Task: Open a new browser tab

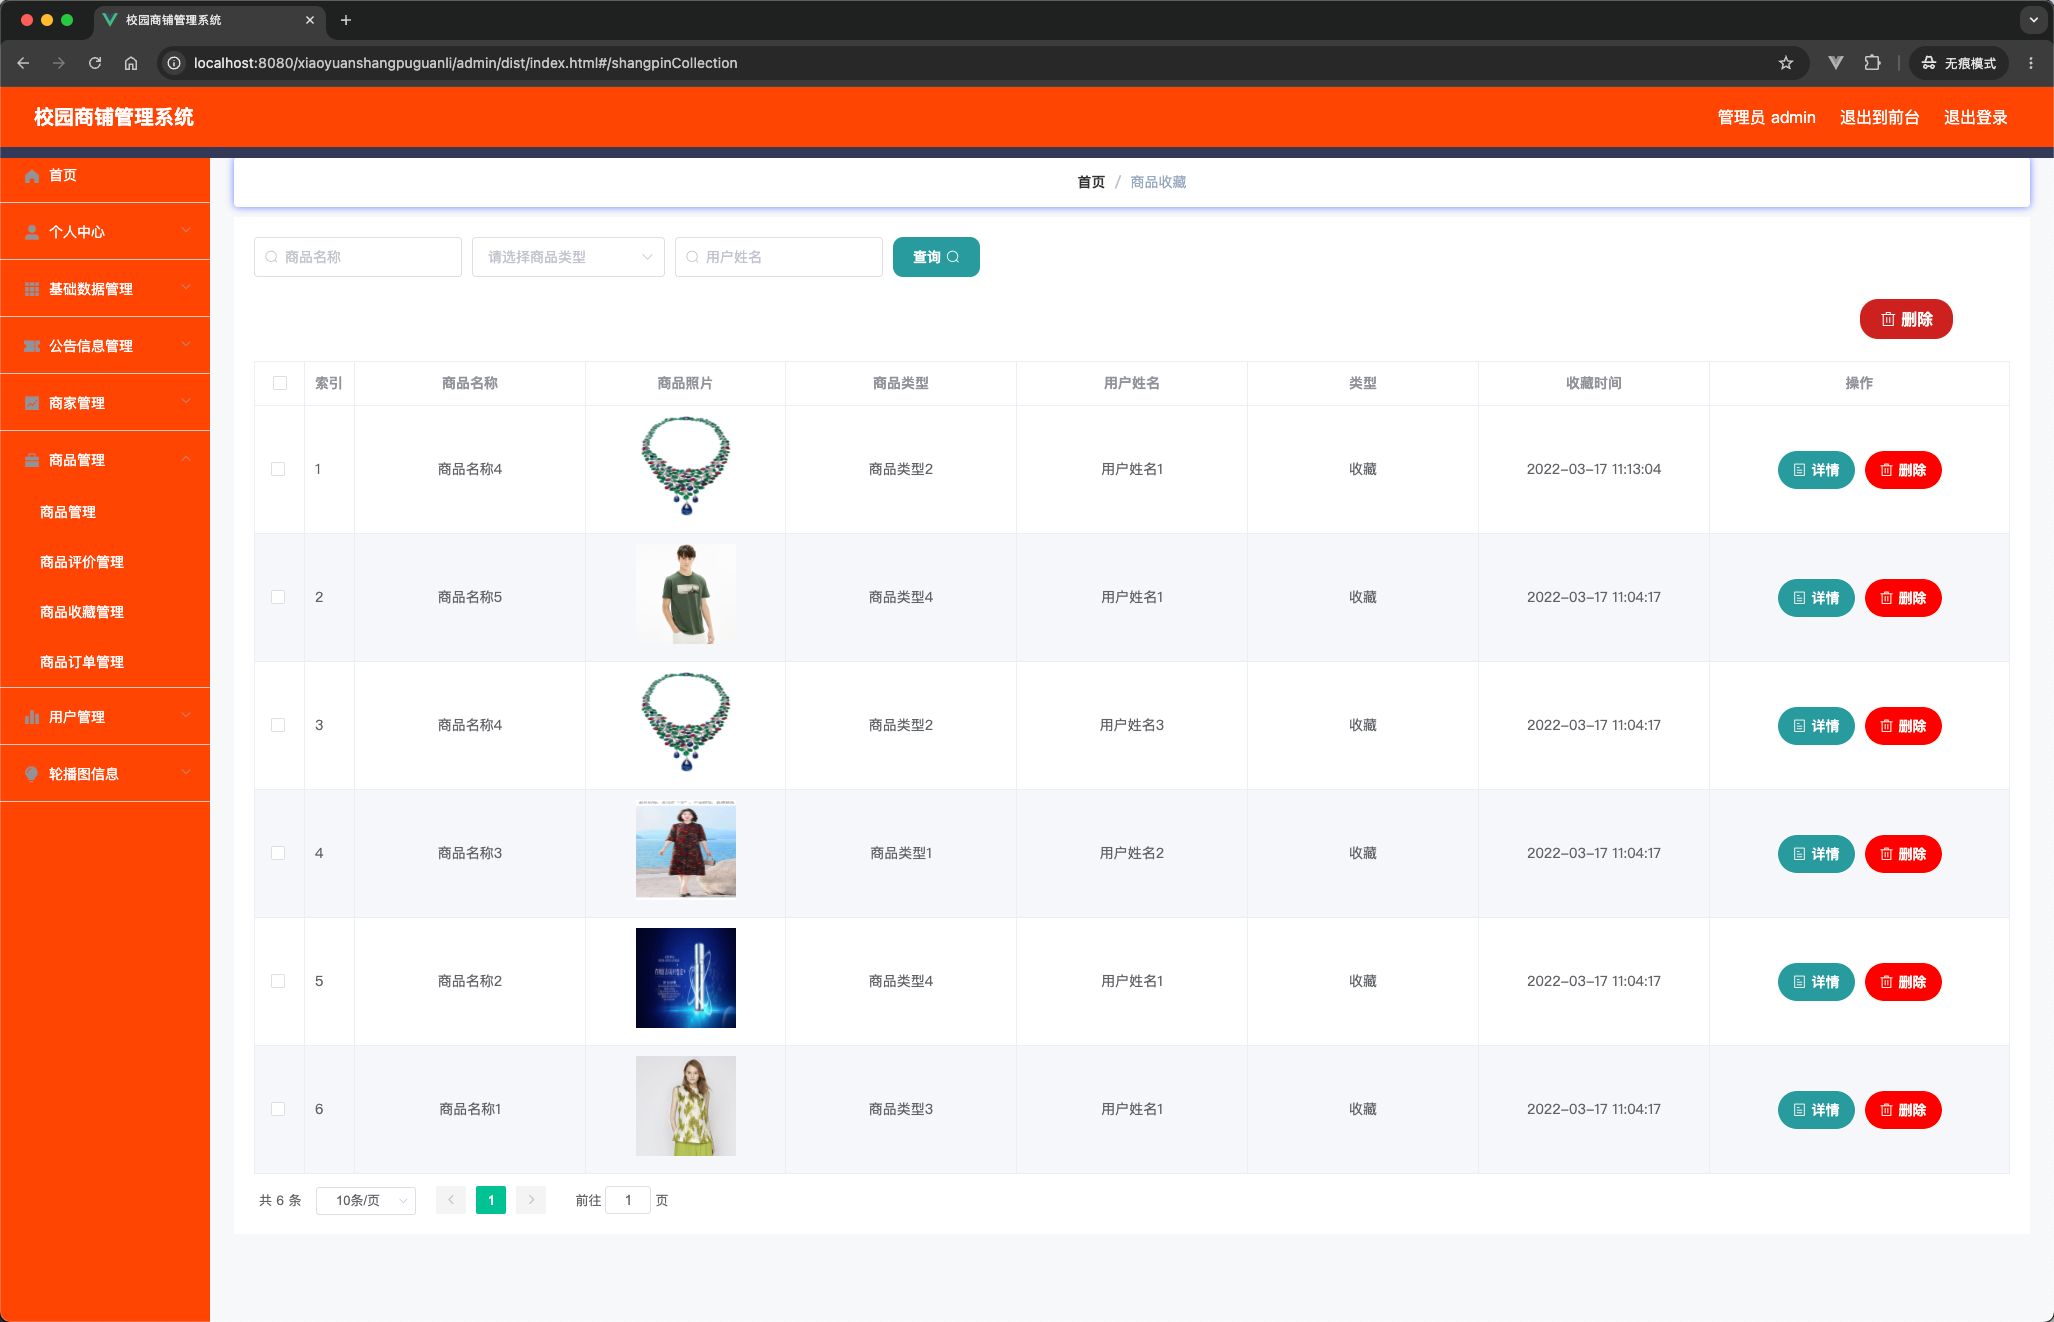Action: 346,20
